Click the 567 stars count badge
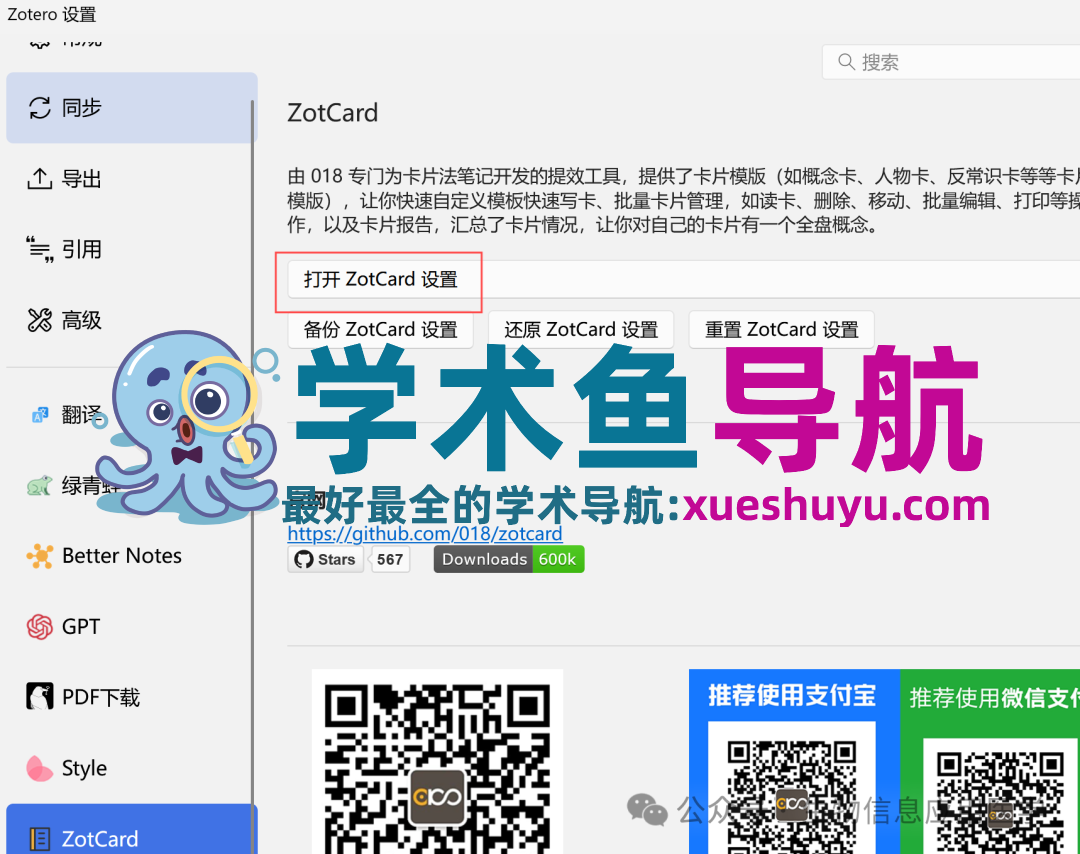The image size is (1080, 854). pos(390,559)
